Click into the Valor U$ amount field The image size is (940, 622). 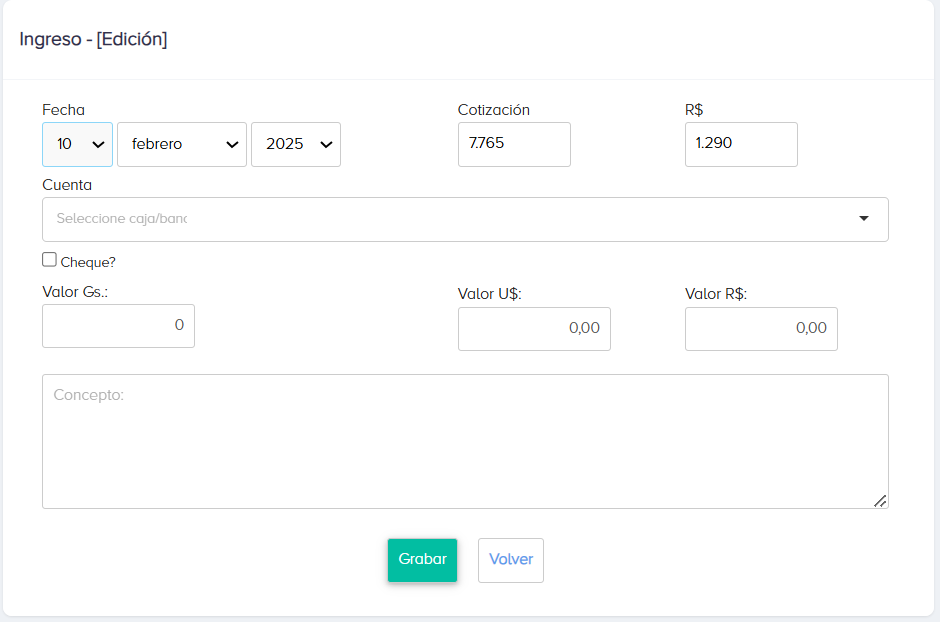coord(533,329)
